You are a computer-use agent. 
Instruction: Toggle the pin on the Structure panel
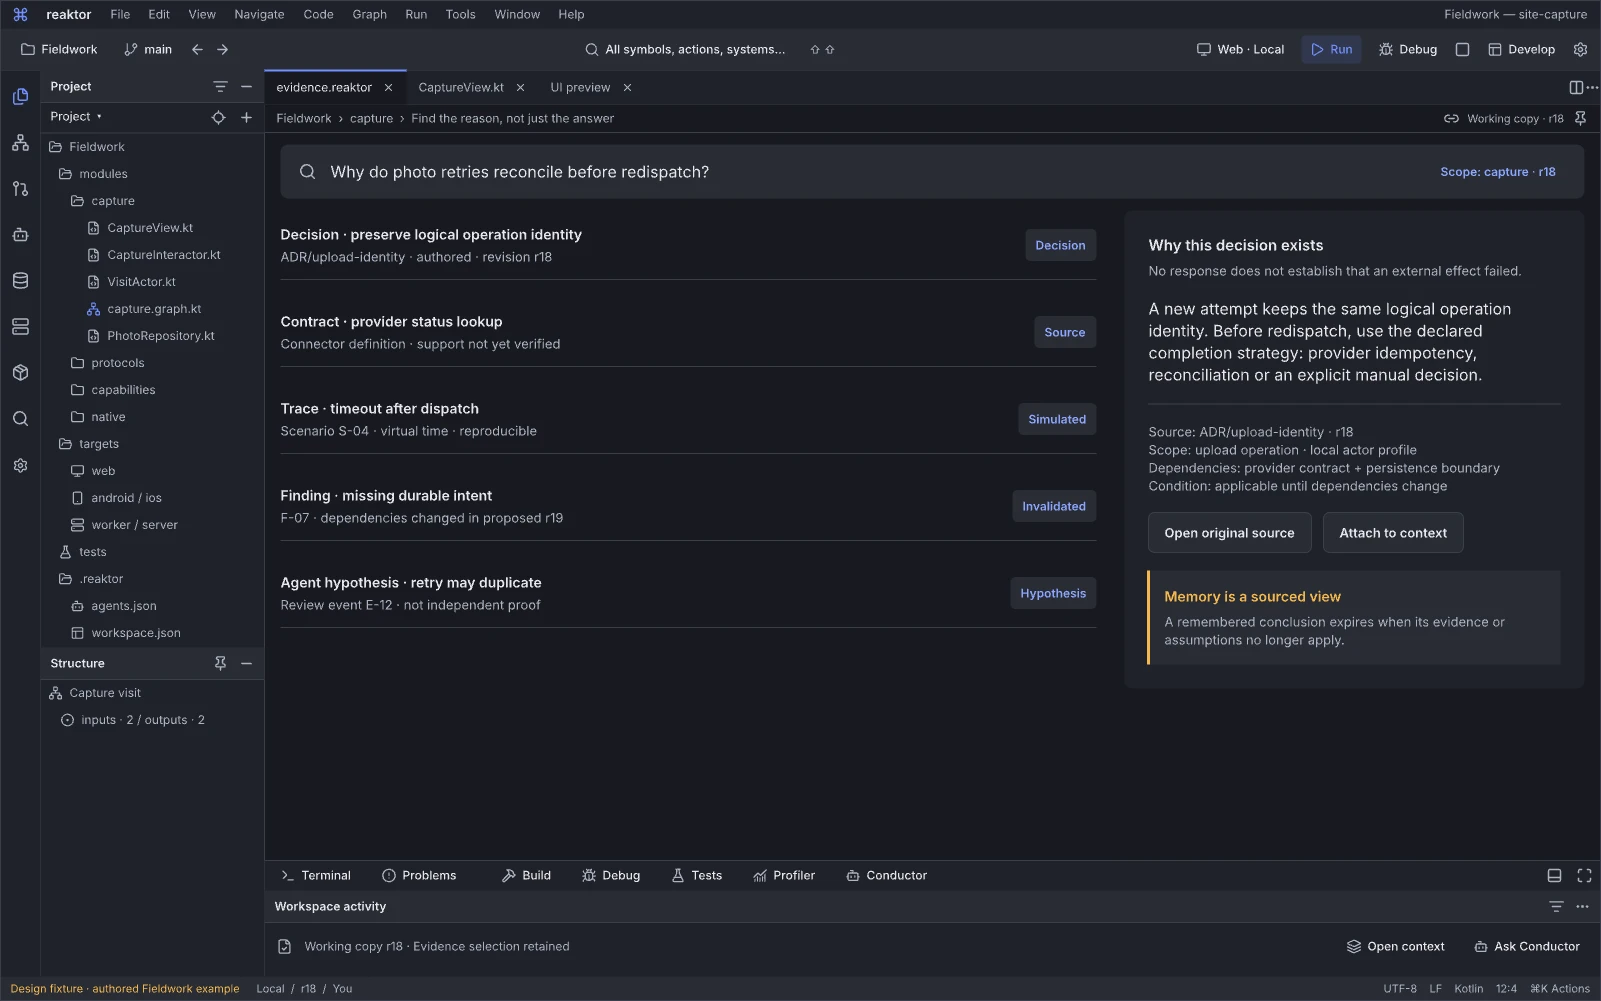coord(220,663)
